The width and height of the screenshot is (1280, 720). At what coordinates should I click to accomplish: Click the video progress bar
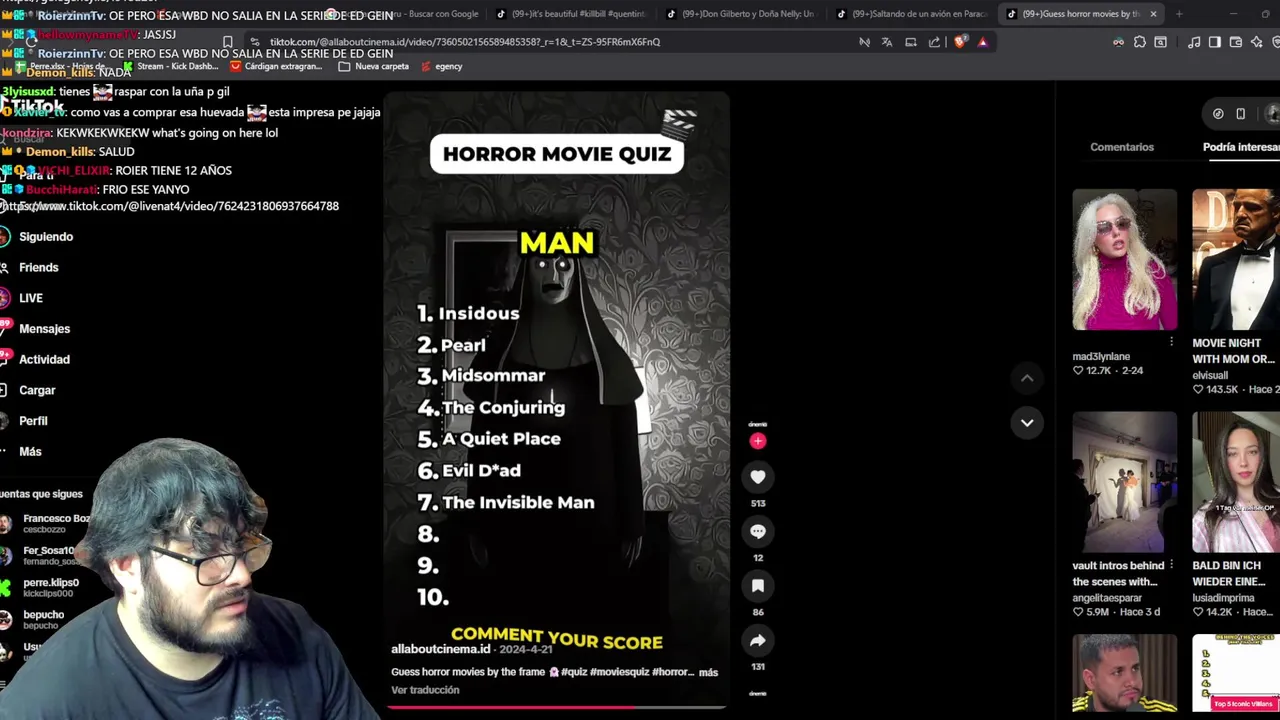[x=557, y=707]
